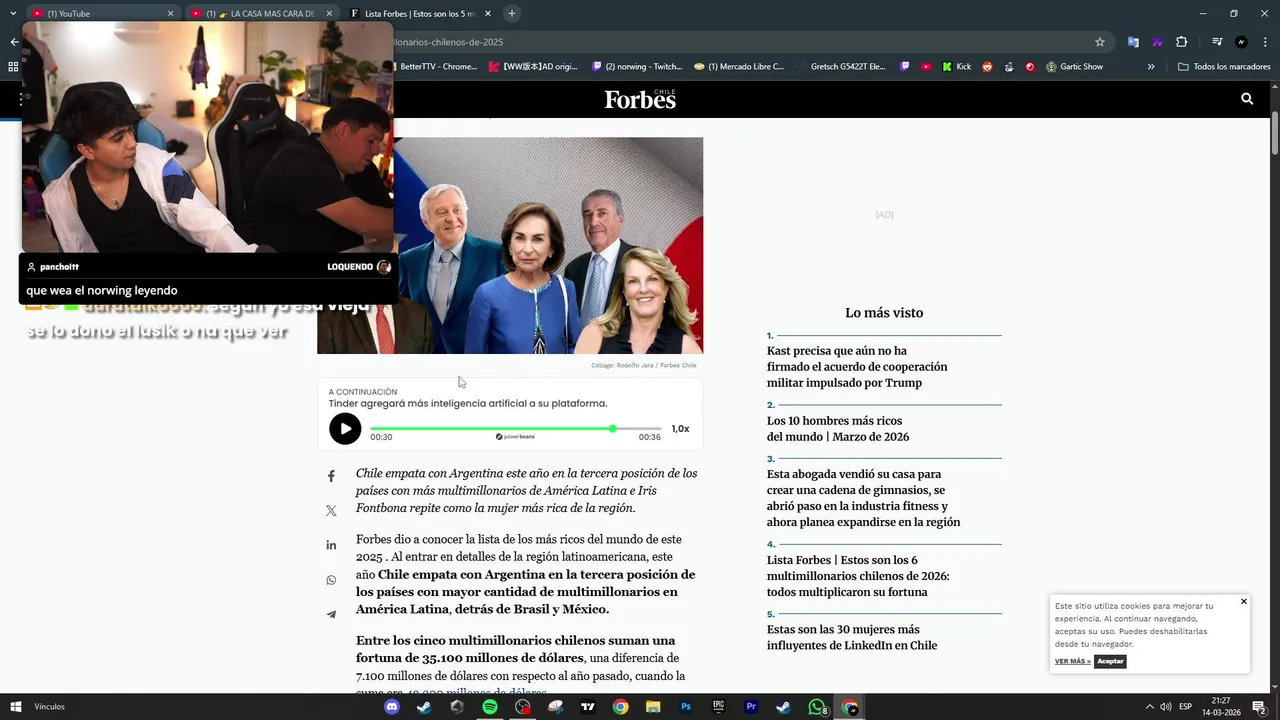1280x720 pixels.
Task: Open 6 multimillonarios chilenos de 2026 article
Action: 858,576
